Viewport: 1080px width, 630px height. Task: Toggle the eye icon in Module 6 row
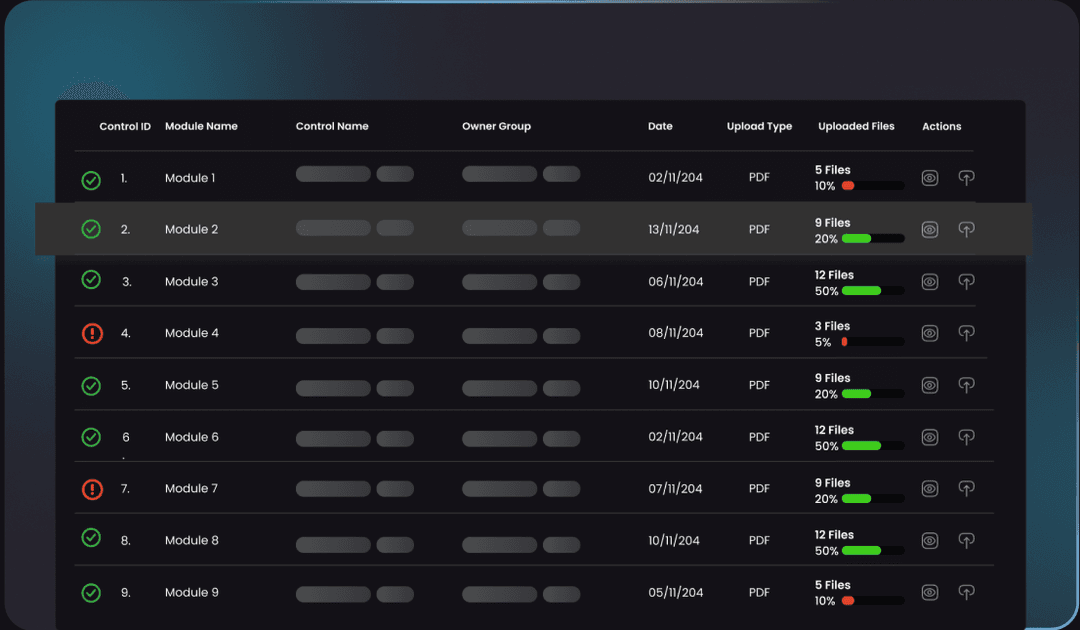pos(930,437)
